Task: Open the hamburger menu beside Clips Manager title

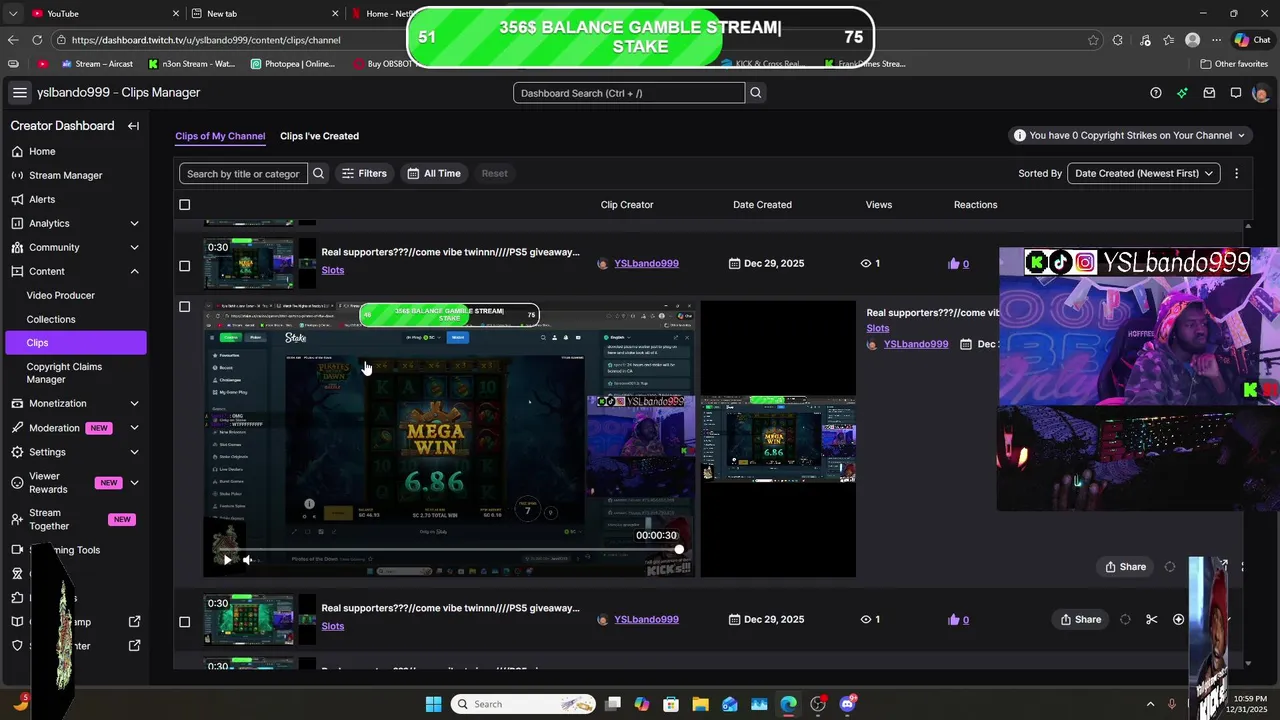Action: [19, 93]
